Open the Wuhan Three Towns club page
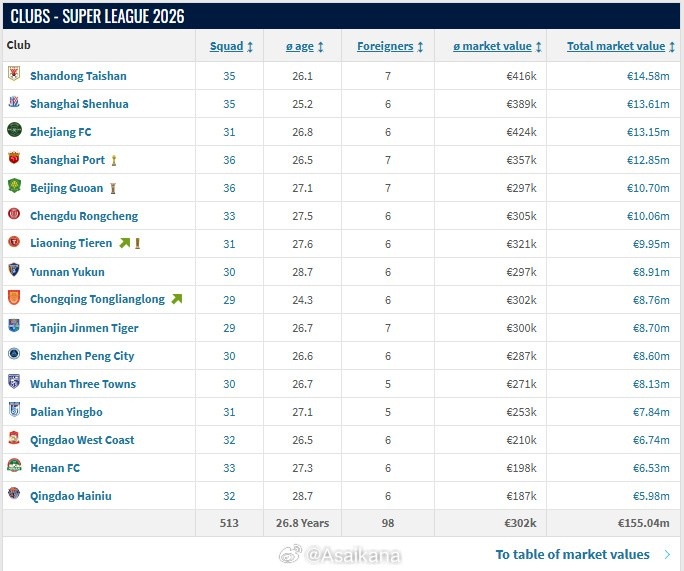The height and width of the screenshot is (571, 684). 83,384
